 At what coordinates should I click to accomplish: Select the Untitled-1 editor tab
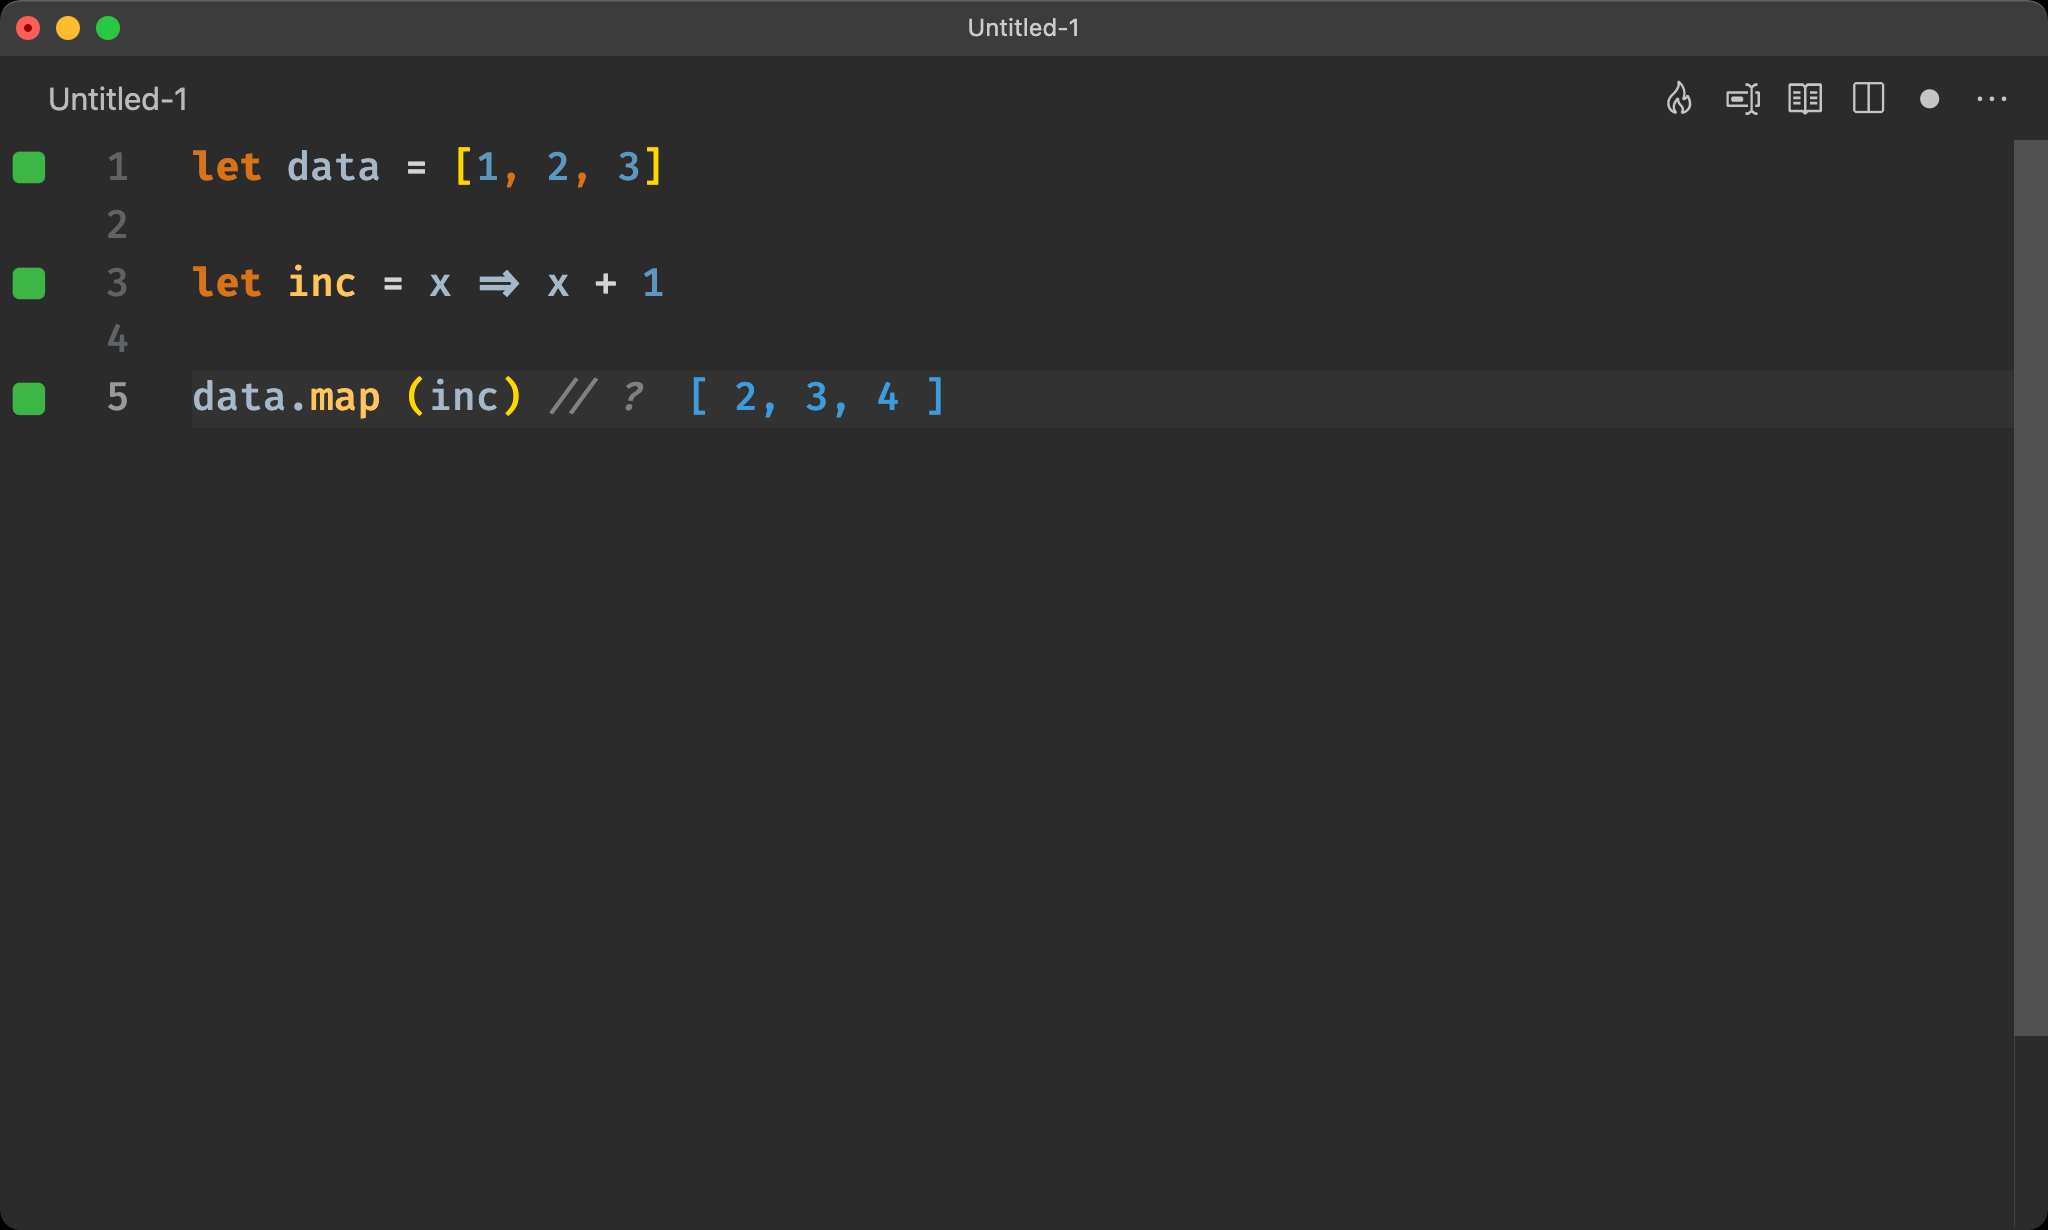(118, 99)
